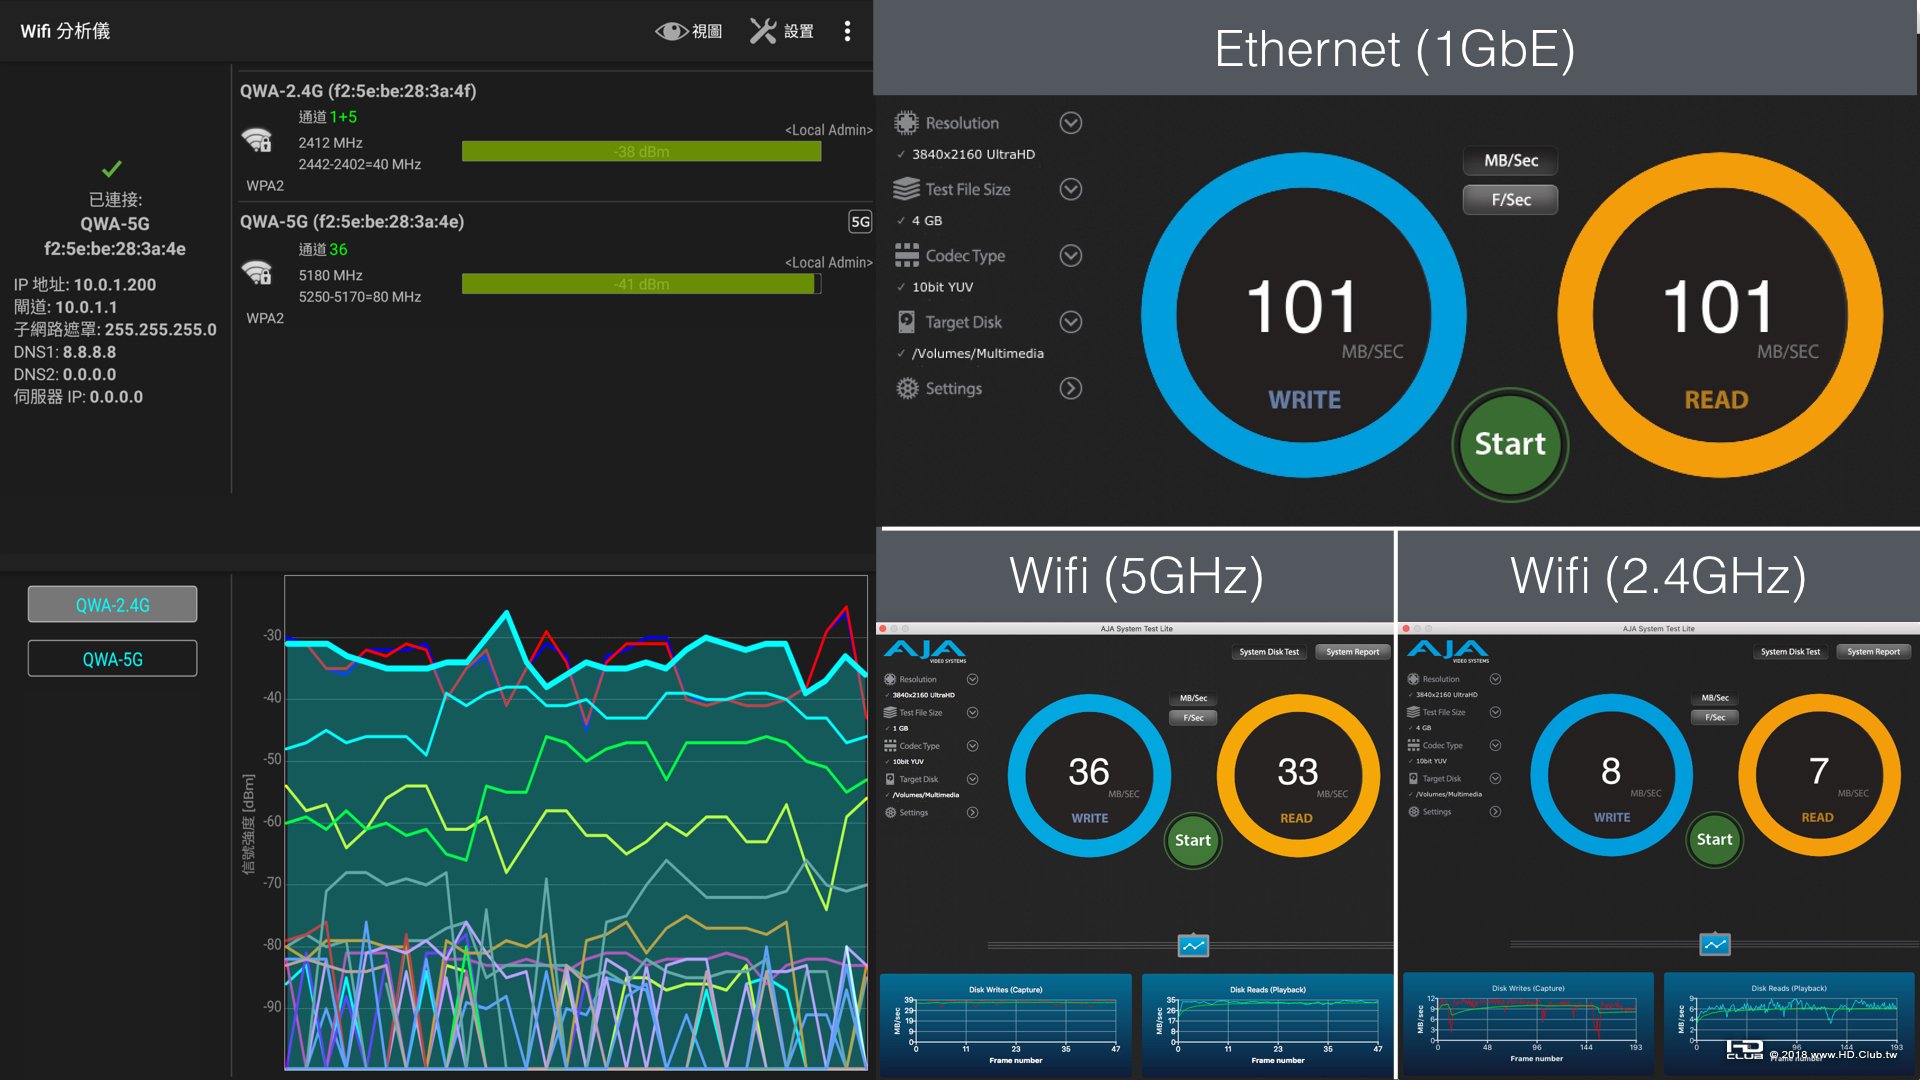
Task: Start the Wifi 2.4GHz disk test
Action: [x=1714, y=839]
